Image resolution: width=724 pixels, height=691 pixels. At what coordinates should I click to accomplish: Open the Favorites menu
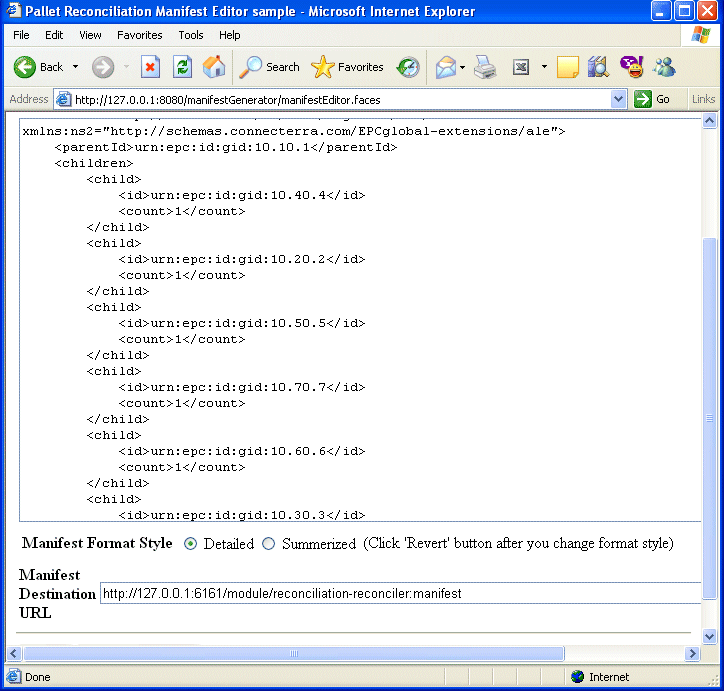tap(139, 35)
